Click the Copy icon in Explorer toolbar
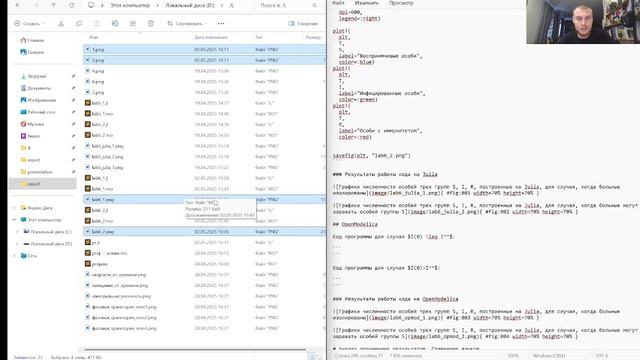 (x=79, y=23)
